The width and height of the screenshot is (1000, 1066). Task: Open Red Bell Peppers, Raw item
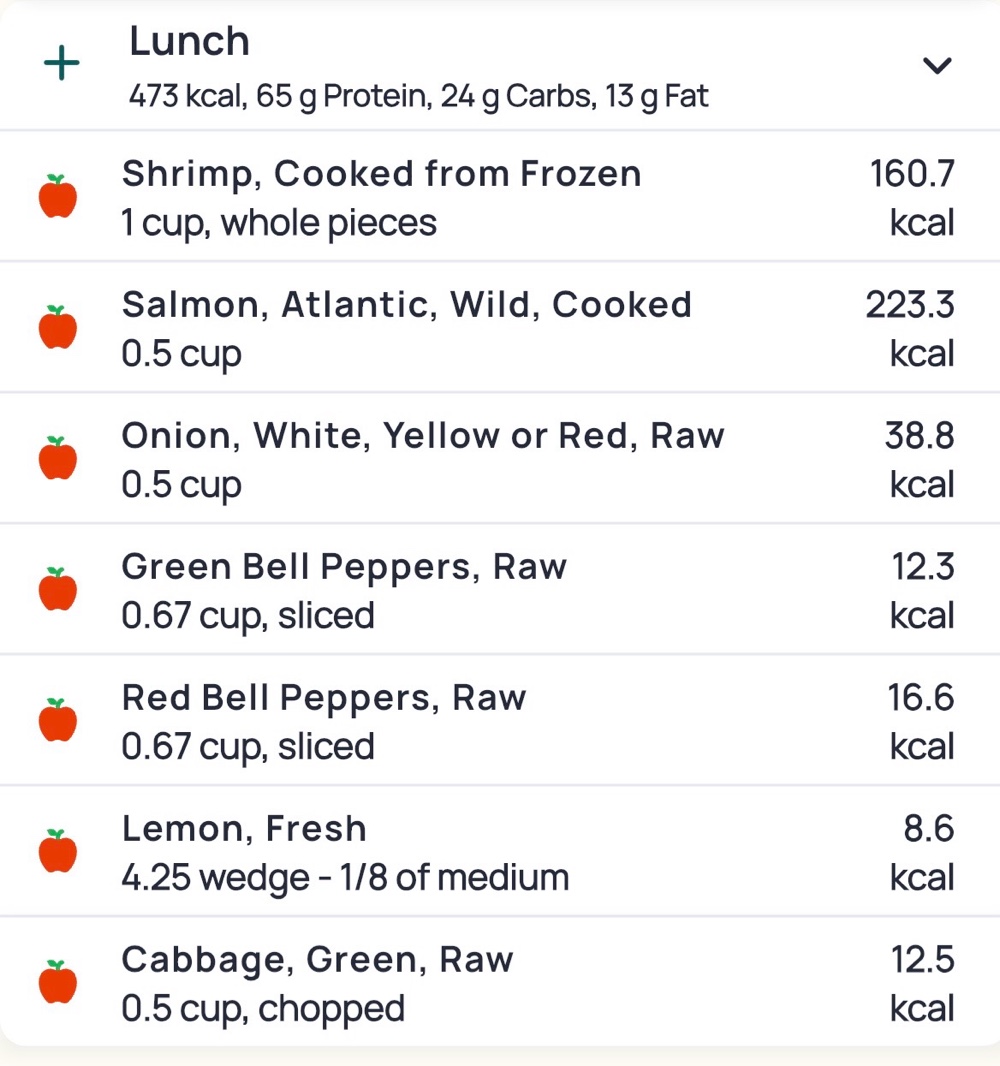click(x=500, y=721)
